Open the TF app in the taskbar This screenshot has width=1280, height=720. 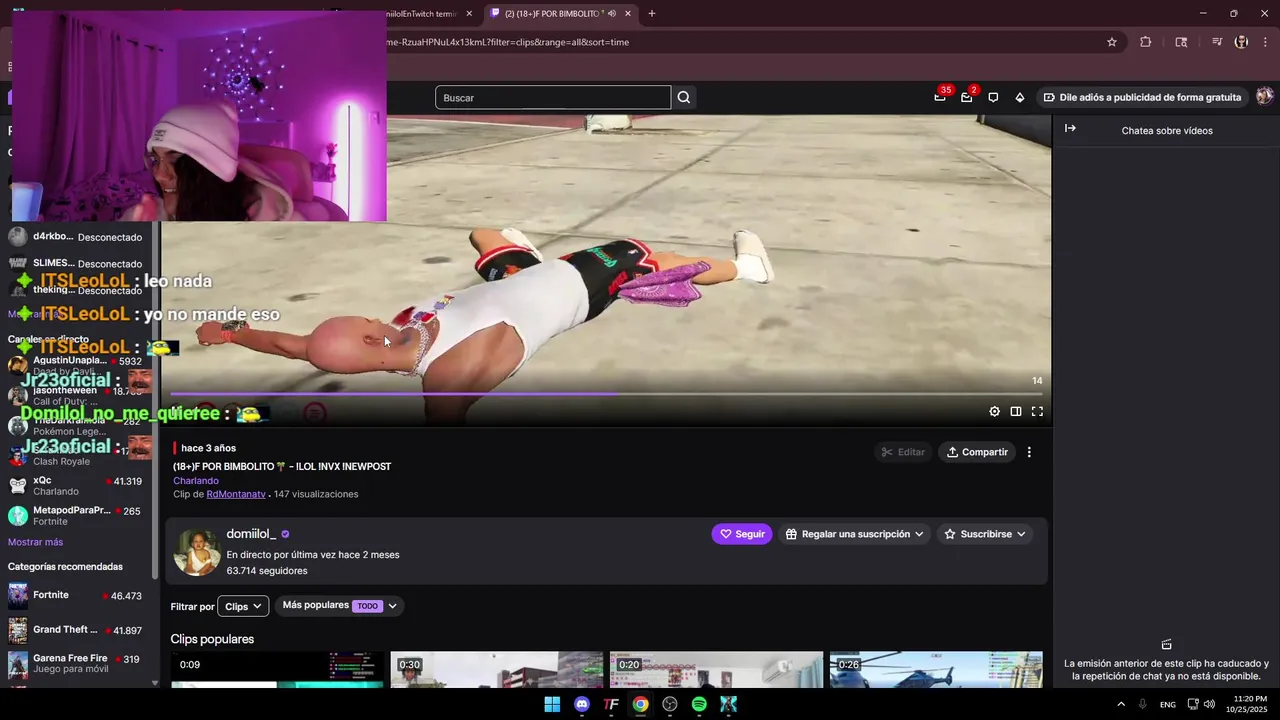(x=611, y=704)
